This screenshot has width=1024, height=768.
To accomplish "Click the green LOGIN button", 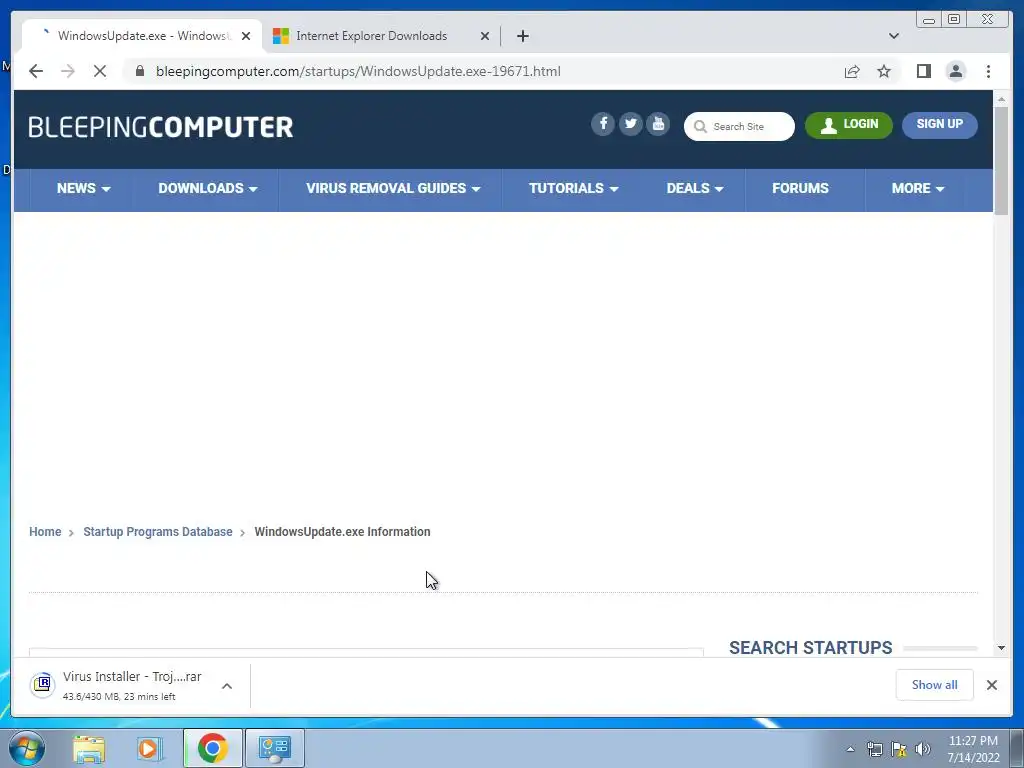I will pos(848,125).
